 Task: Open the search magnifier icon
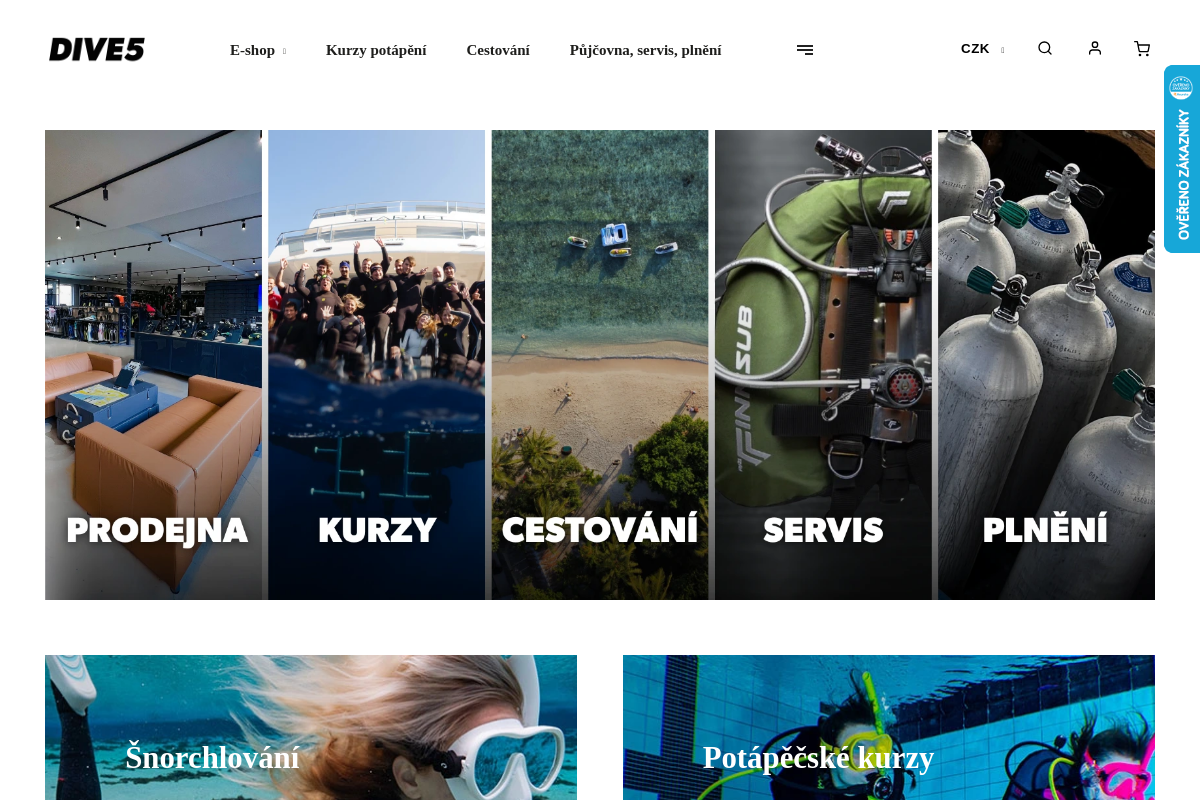1044,48
